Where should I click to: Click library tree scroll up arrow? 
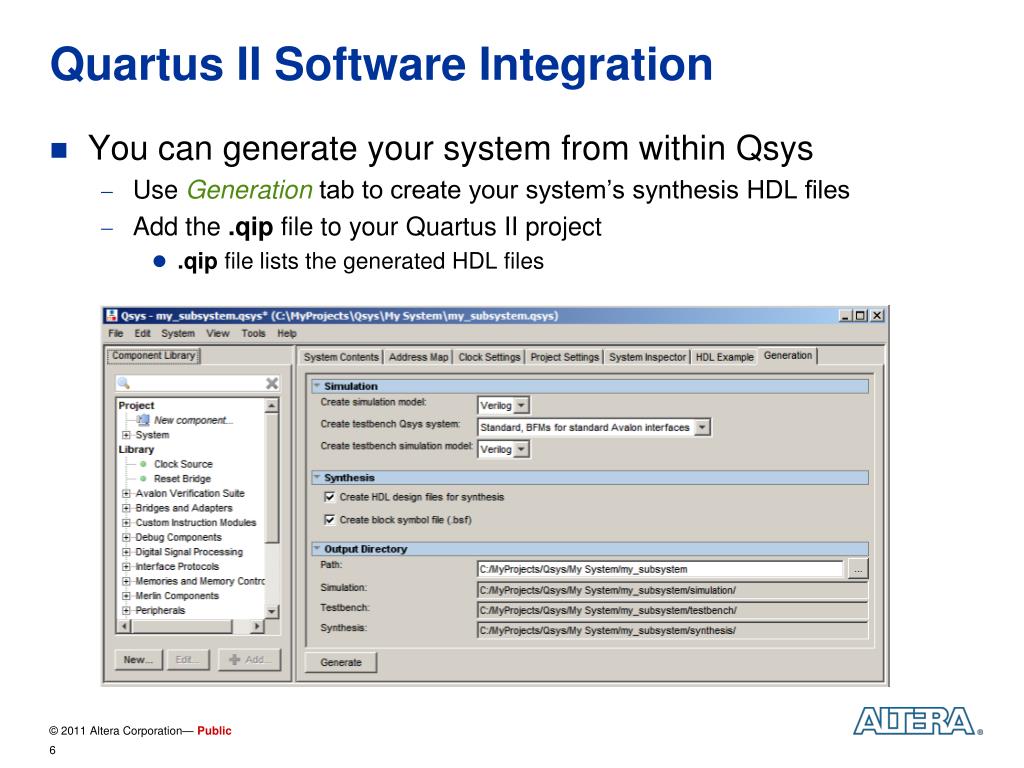272,406
